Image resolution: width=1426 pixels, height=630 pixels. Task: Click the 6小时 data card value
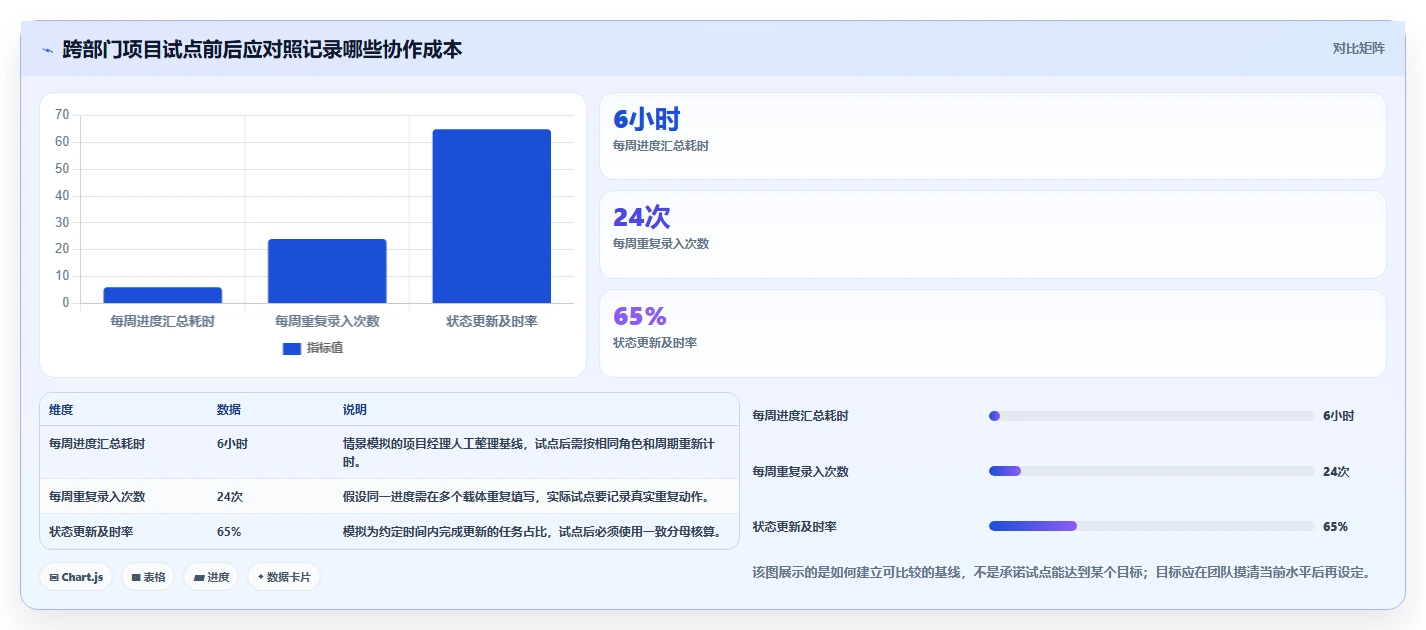pyautogui.click(x=646, y=120)
